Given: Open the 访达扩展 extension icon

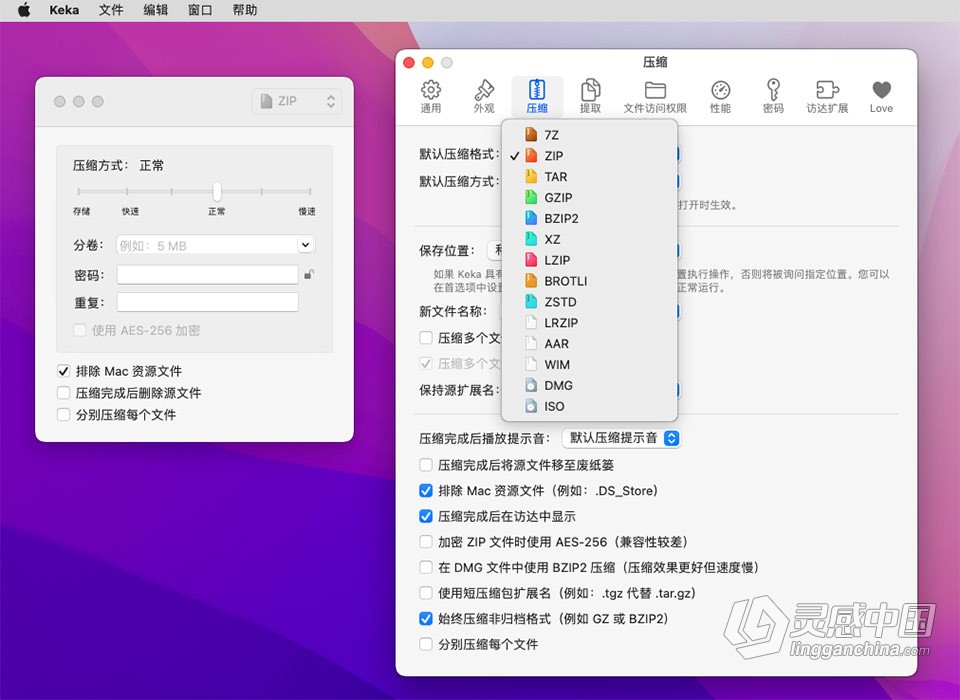Looking at the screenshot, I should click(827, 90).
